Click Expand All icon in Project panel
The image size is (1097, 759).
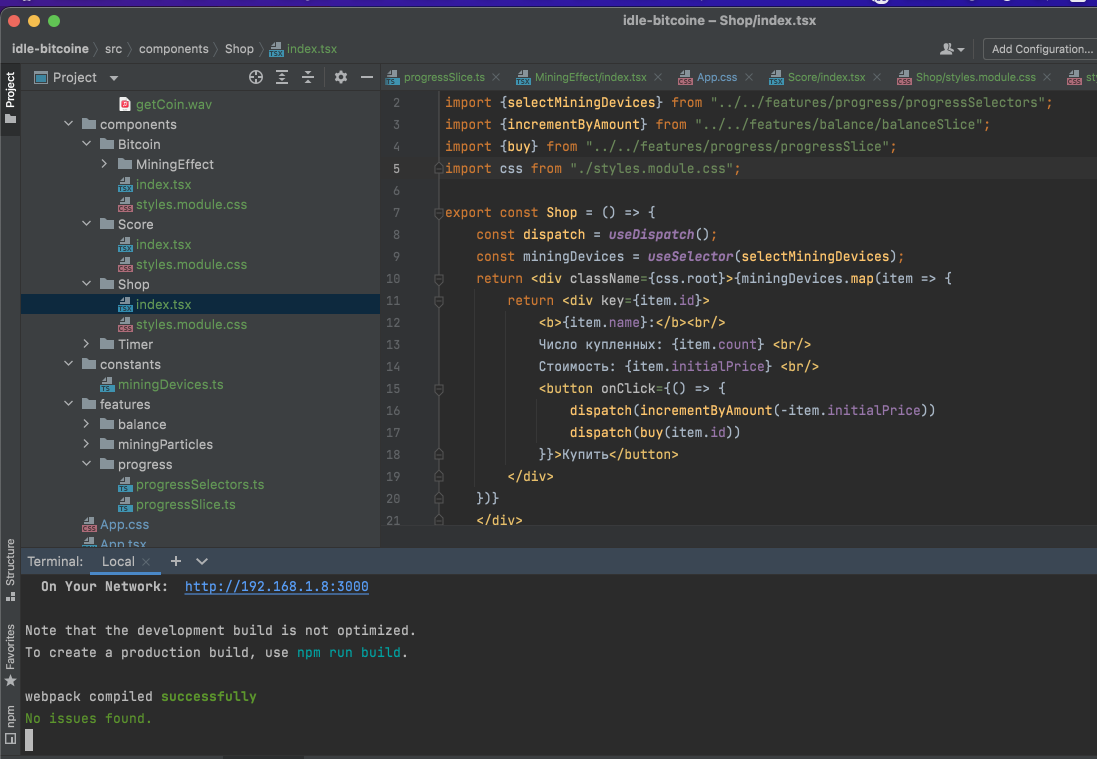click(x=282, y=77)
